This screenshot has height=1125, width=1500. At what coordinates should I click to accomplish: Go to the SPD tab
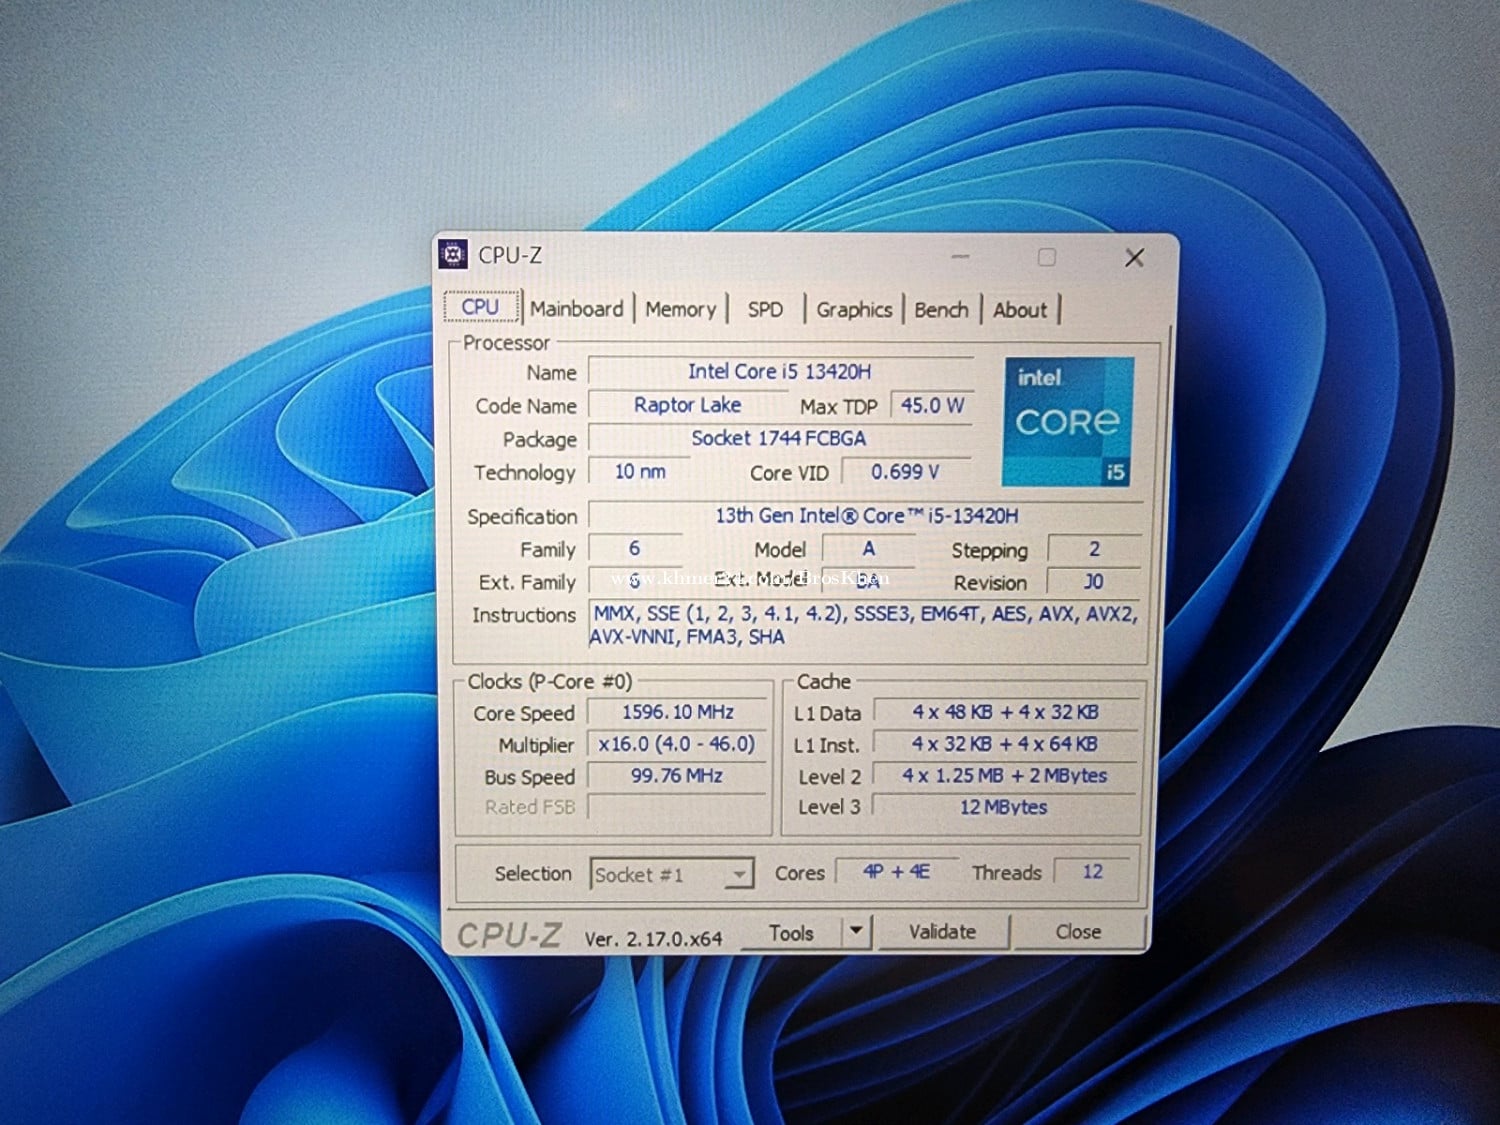coord(765,310)
